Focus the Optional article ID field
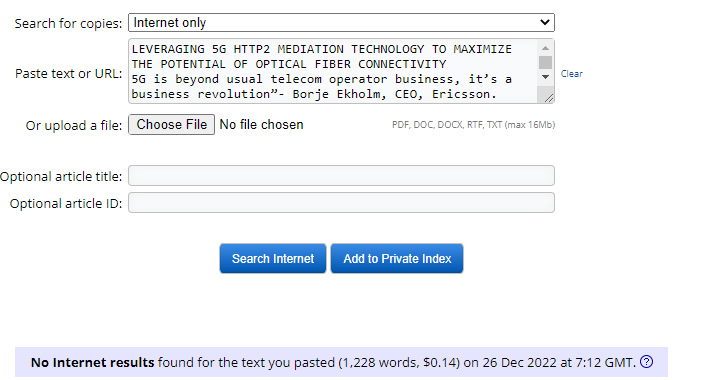 pos(341,203)
